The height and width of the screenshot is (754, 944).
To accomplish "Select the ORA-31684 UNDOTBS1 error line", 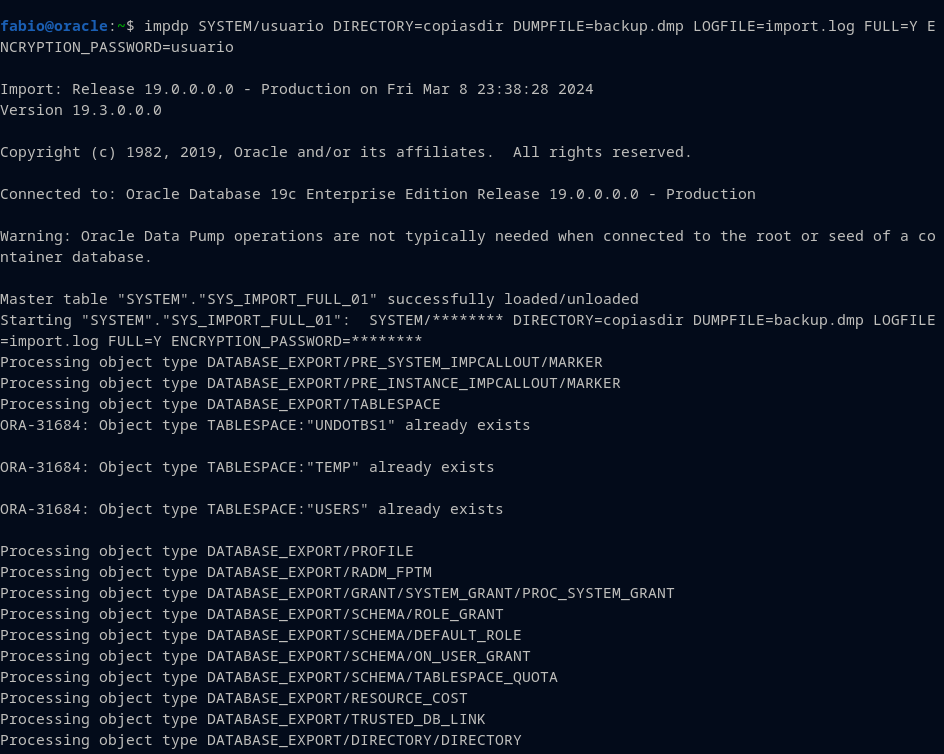I will click(265, 425).
